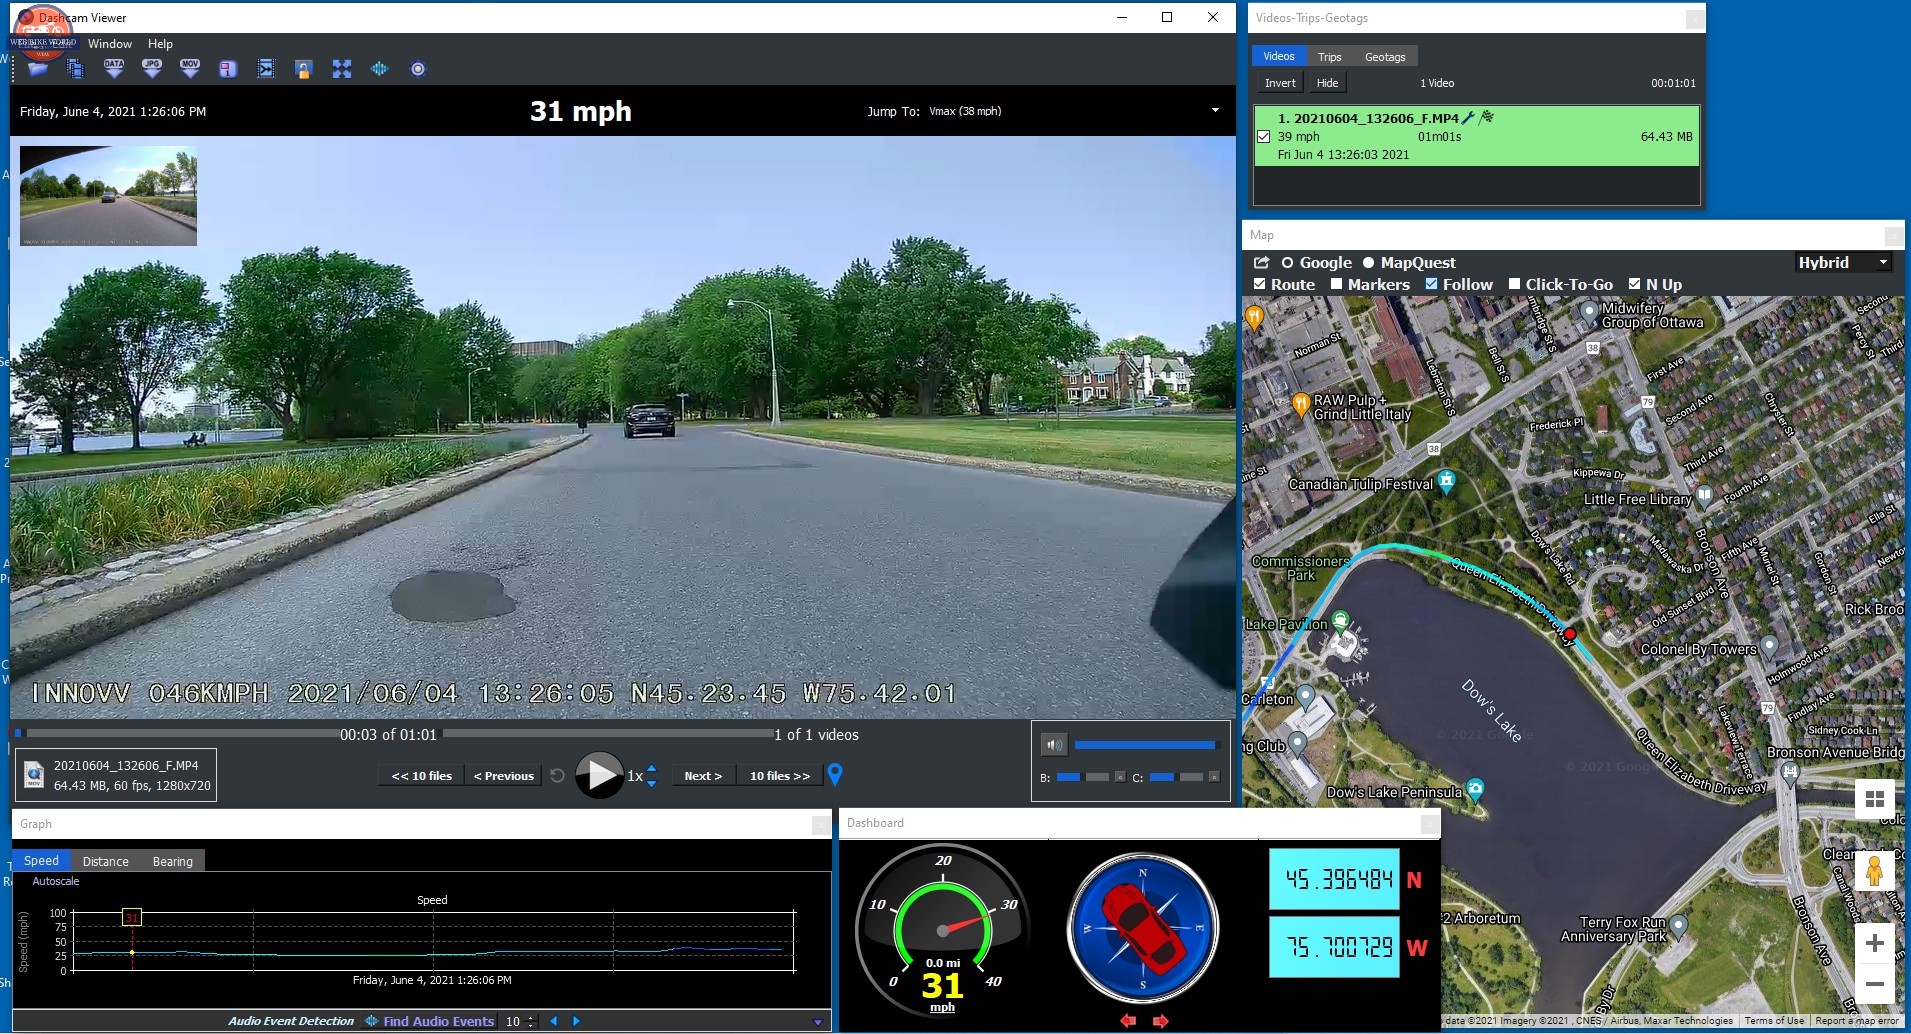The height and width of the screenshot is (1034, 1911).
Task: Click the export DATA toolbar icon
Action: [x=114, y=68]
